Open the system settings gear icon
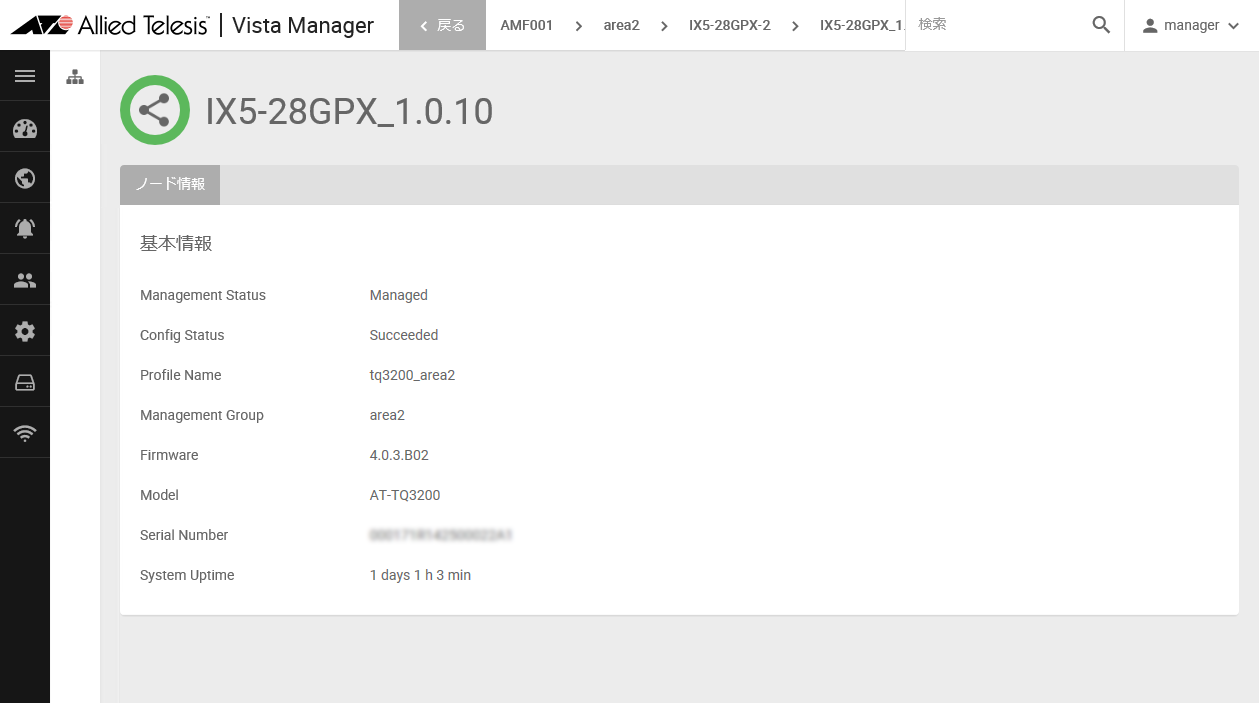Image resolution: width=1259 pixels, height=703 pixels. point(25,331)
